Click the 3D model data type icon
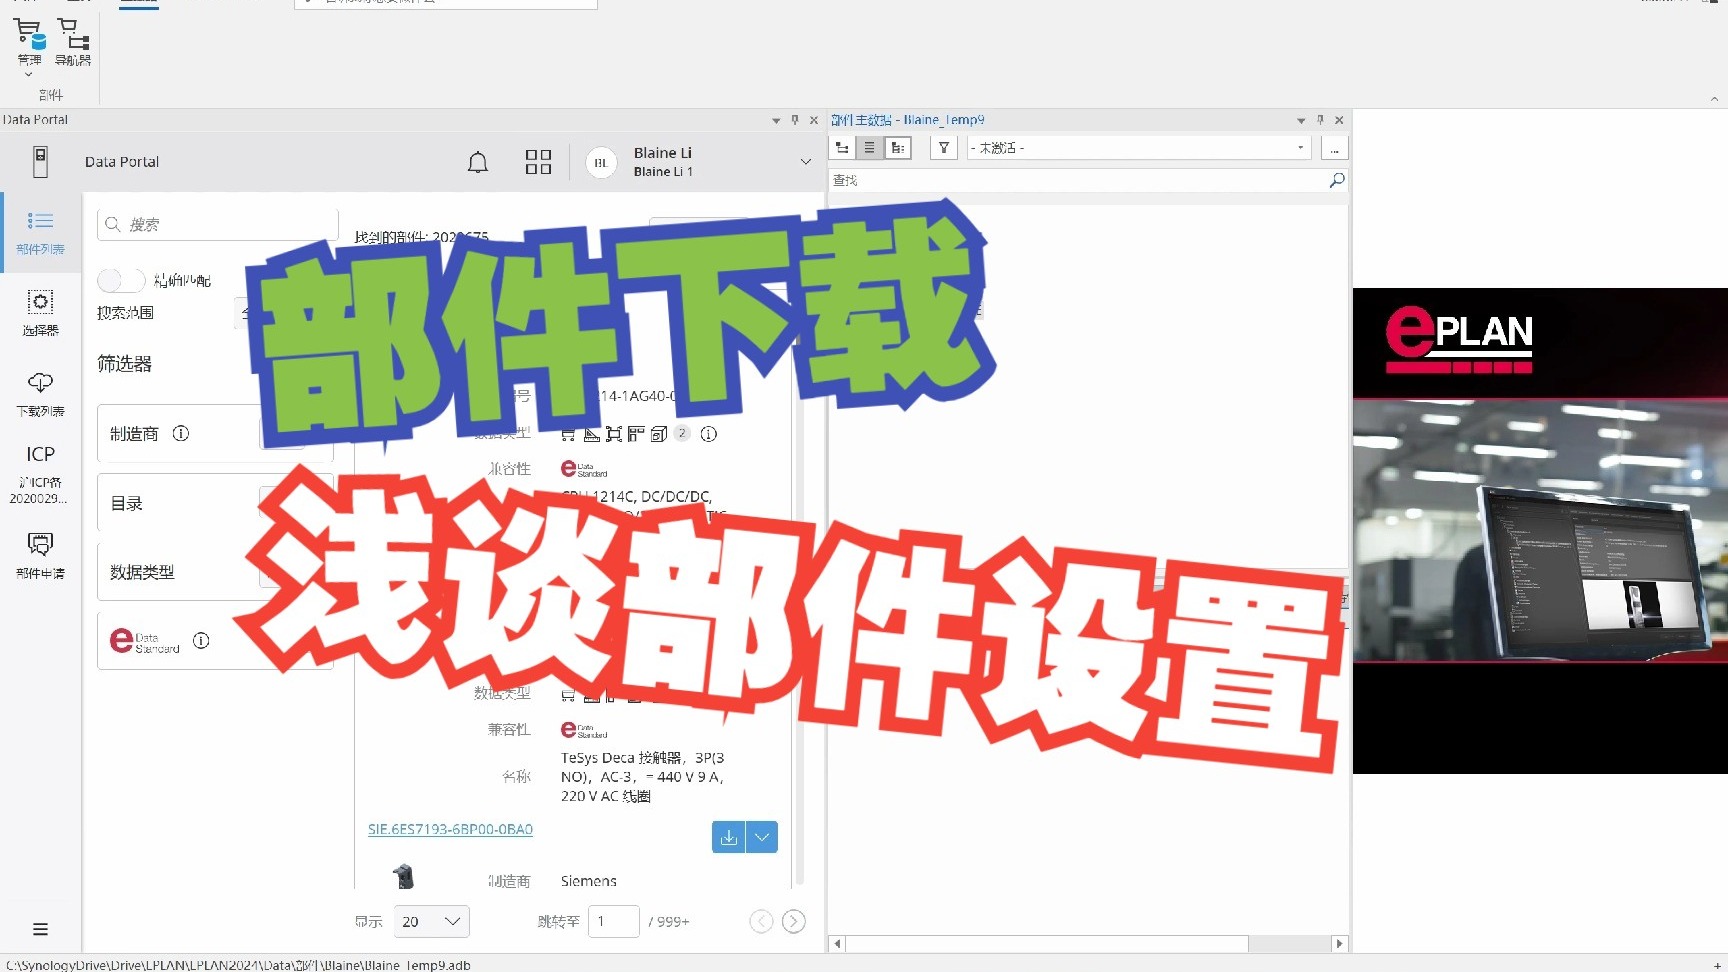Screen dimensions: 1728x972 point(659,434)
